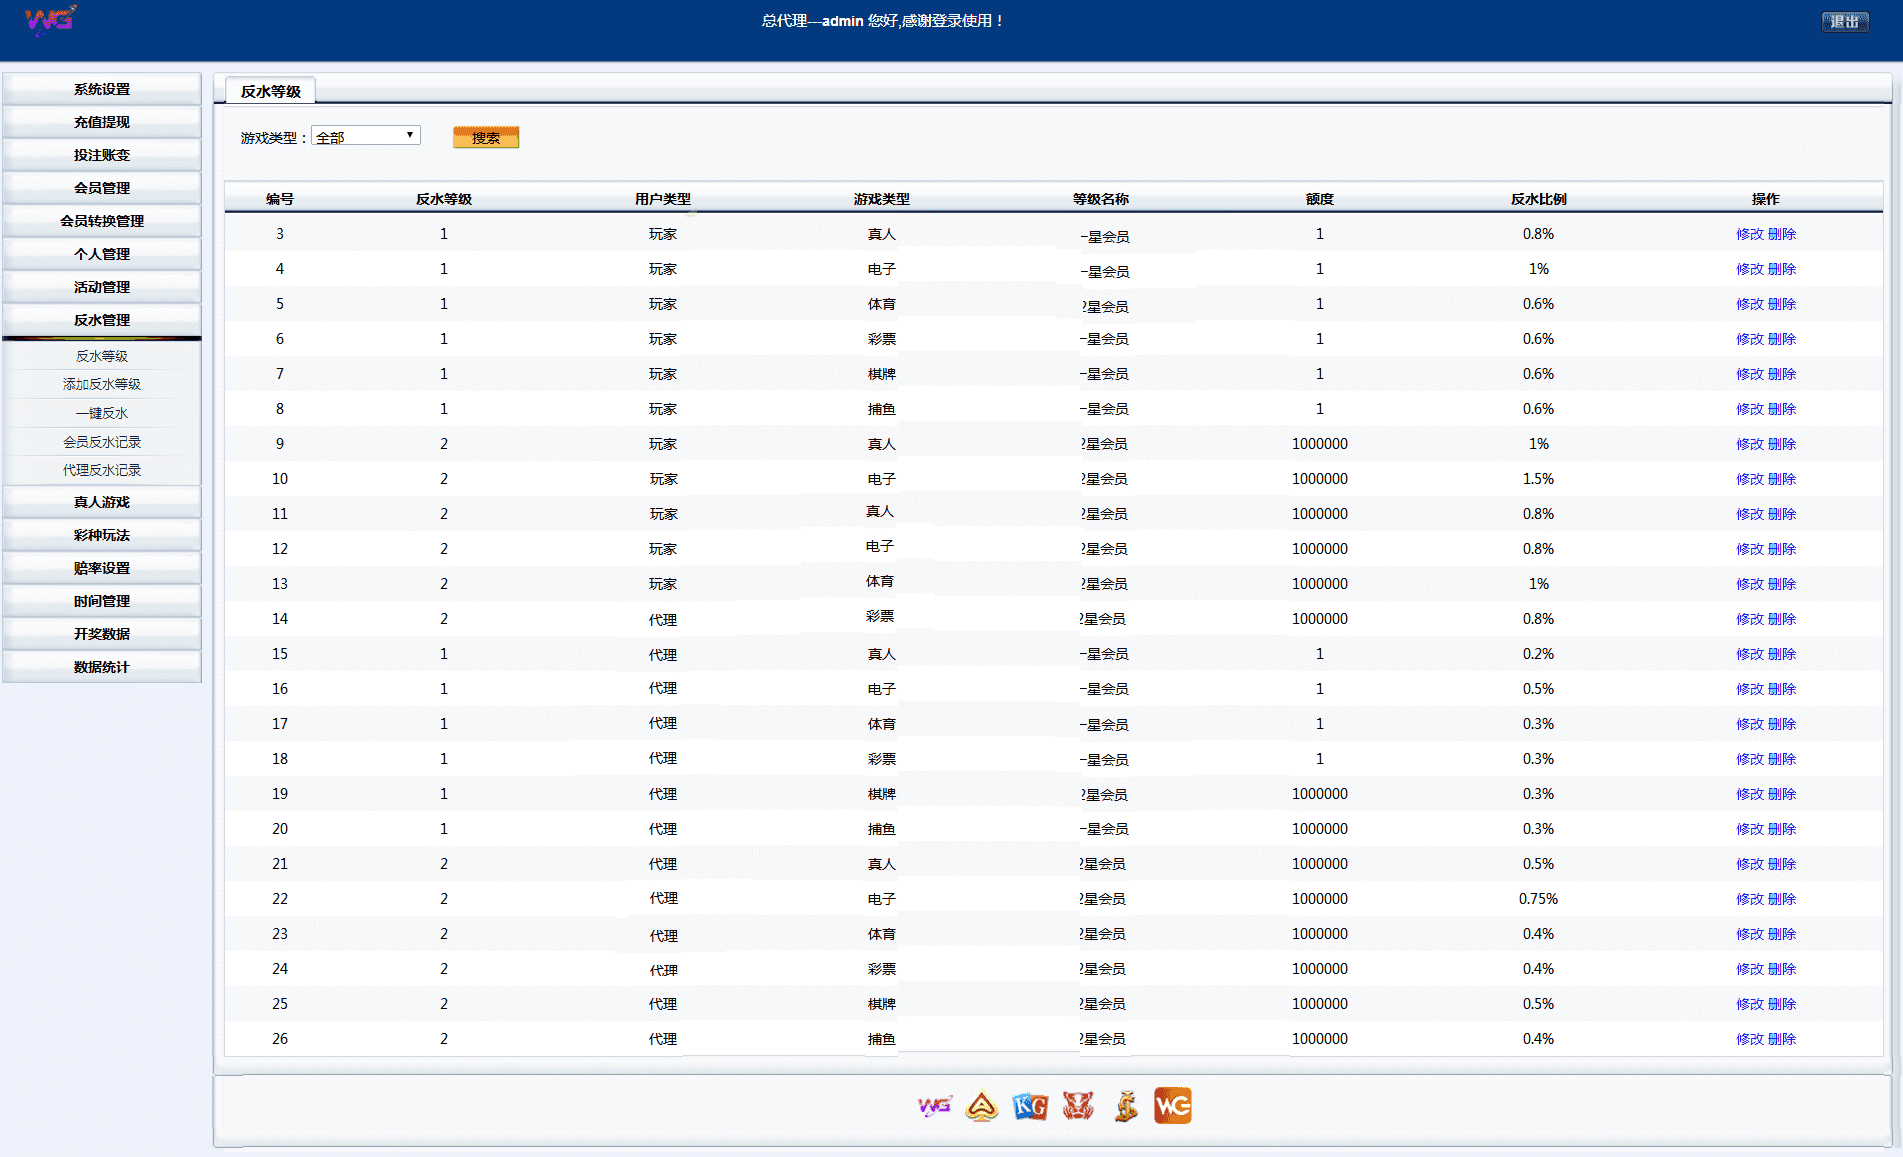
Task: Click the 反水比例 column header
Action: (x=1538, y=199)
